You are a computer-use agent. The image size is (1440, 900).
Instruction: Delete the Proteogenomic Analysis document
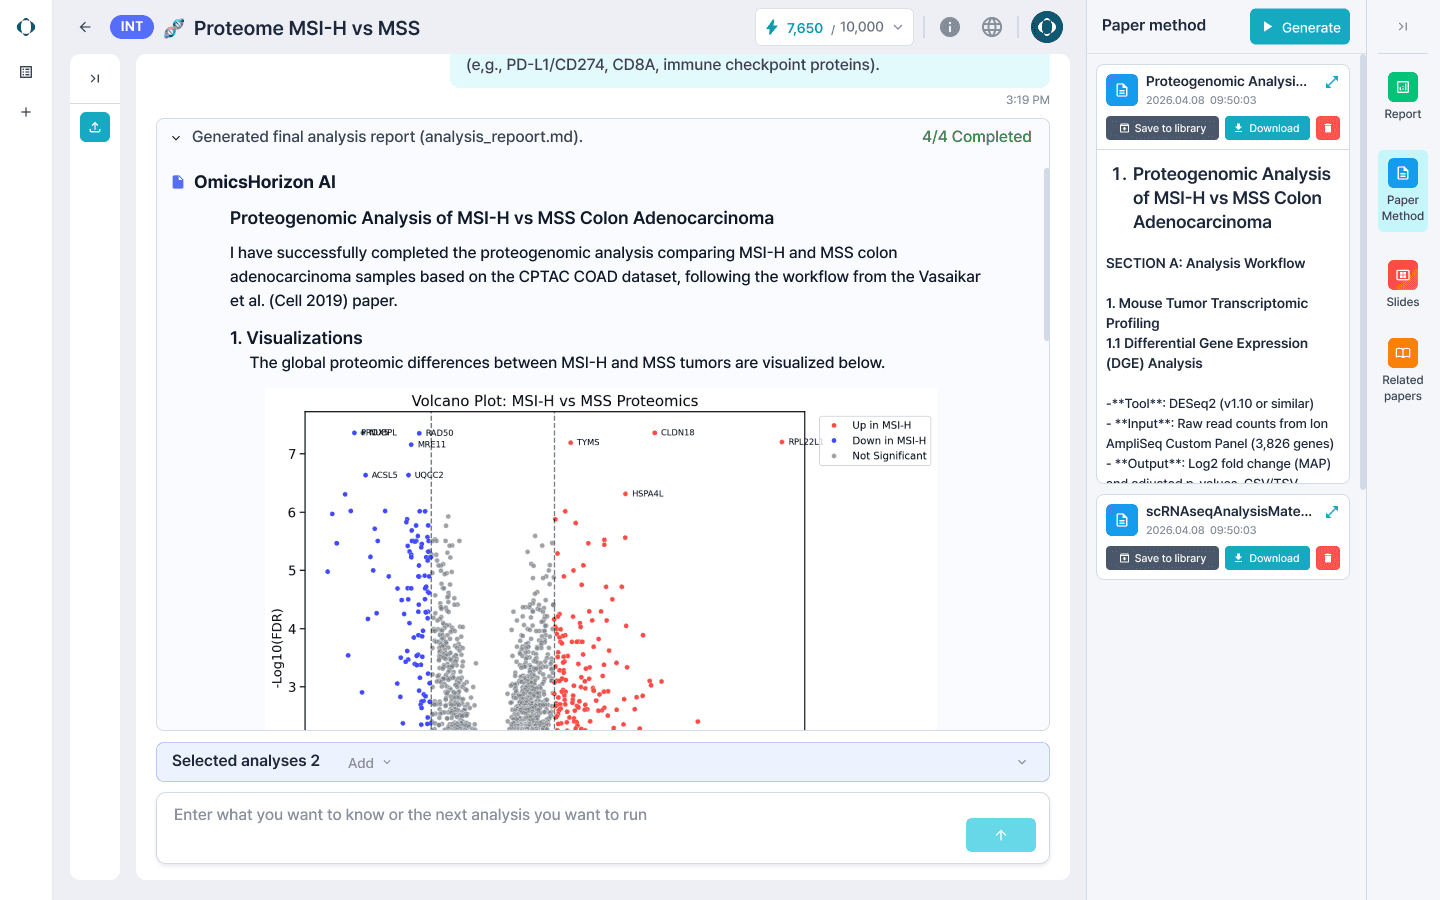[x=1328, y=128]
